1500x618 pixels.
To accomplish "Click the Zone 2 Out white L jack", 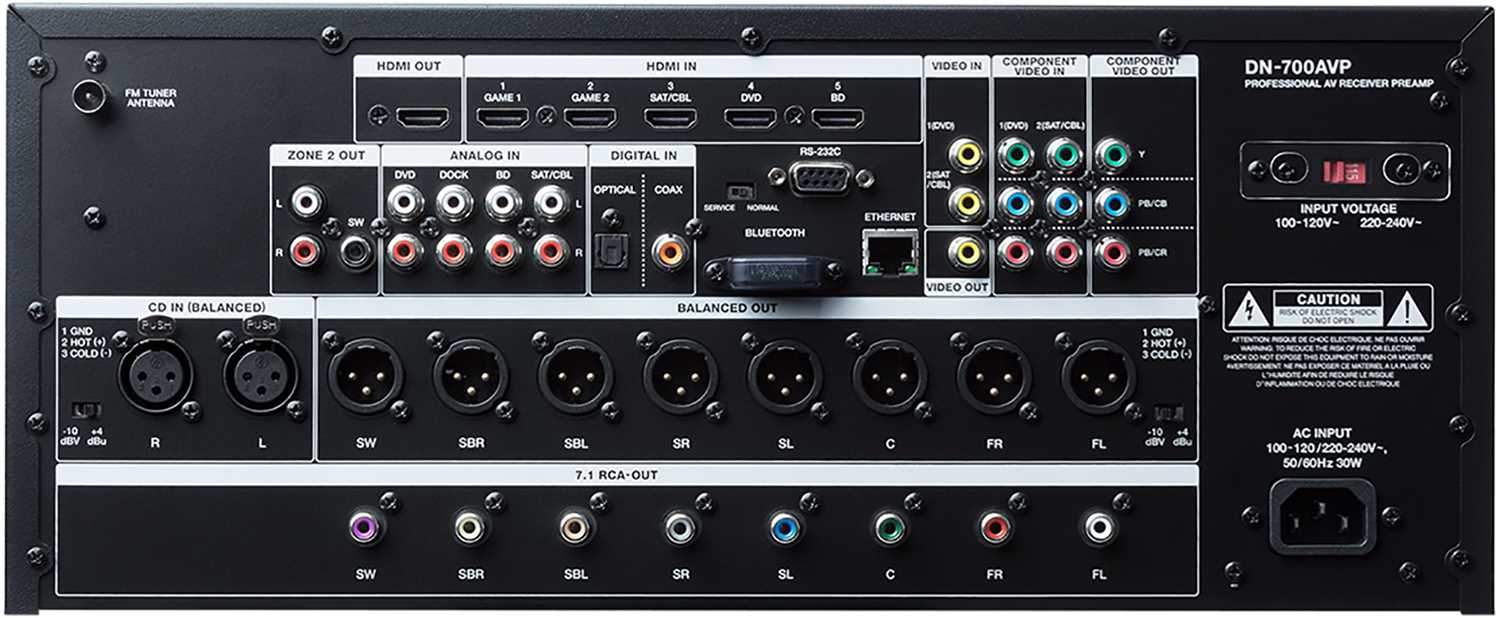I will coord(308,203).
